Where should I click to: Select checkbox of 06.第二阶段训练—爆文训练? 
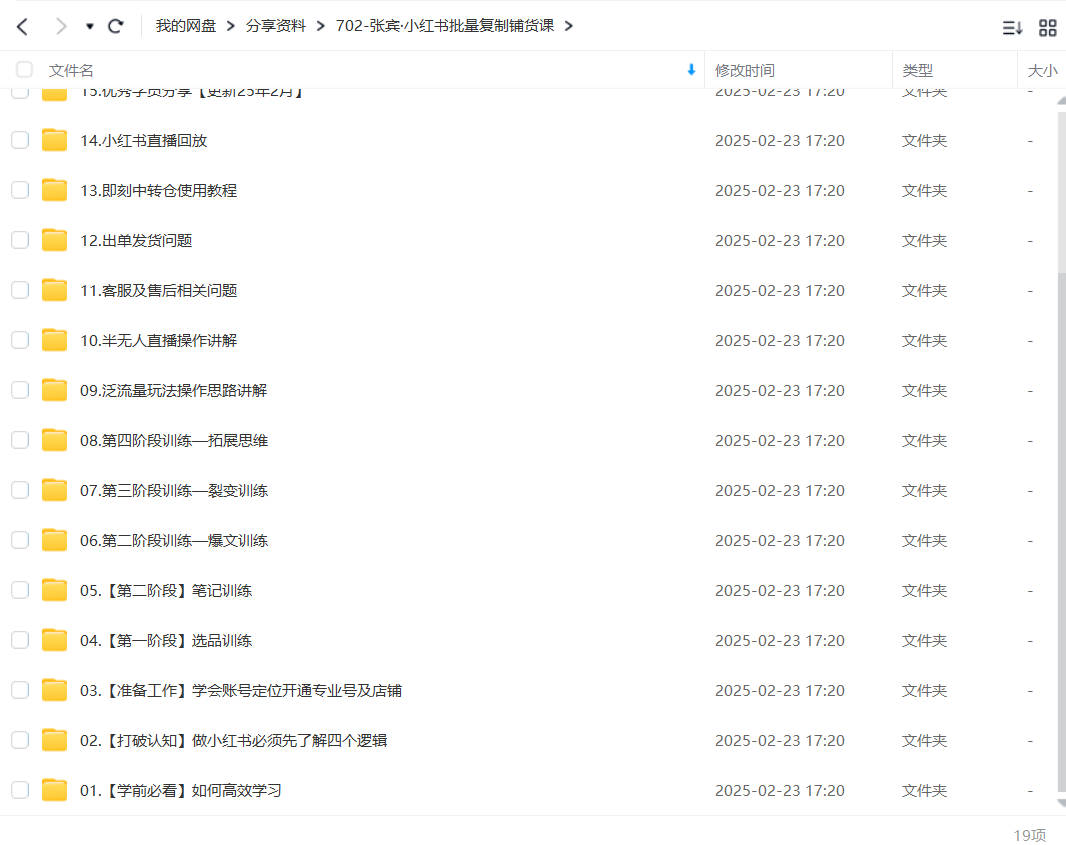20,540
